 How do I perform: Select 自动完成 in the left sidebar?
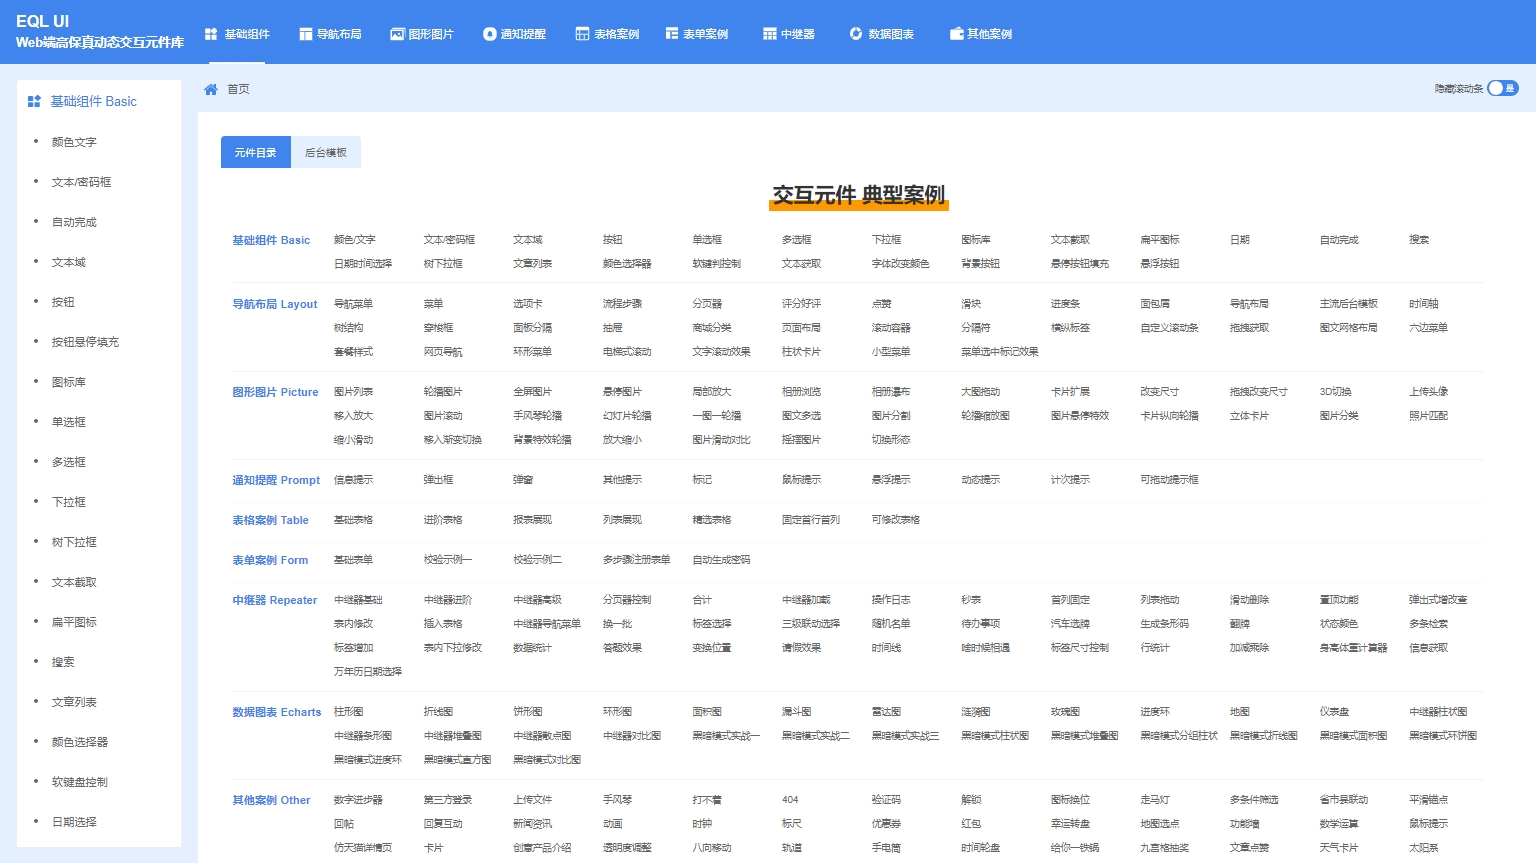[x=74, y=222]
